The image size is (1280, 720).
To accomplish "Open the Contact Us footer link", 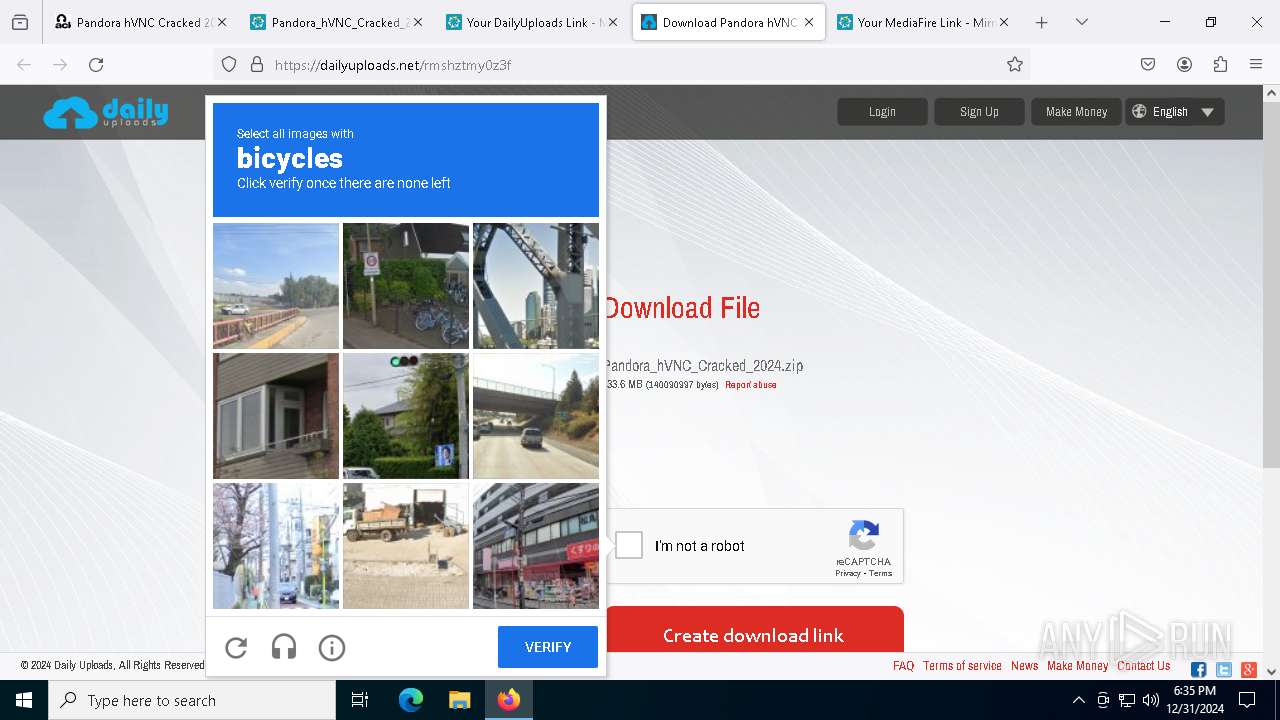I will point(1144,666).
